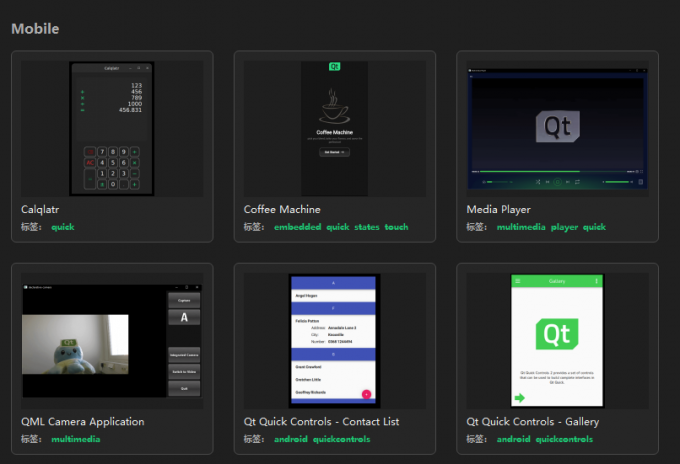
Task: Open the Contact List example thumbnail
Action: (x=334, y=340)
